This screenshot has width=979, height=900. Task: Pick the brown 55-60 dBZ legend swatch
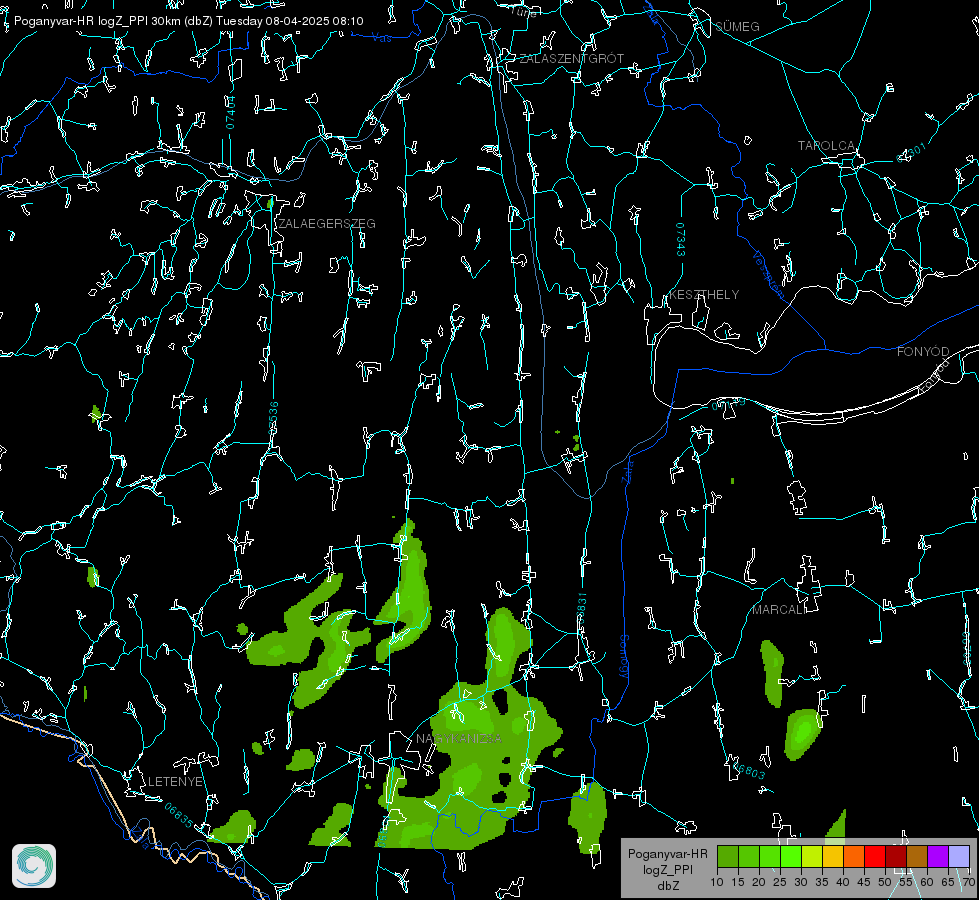coord(917,856)
